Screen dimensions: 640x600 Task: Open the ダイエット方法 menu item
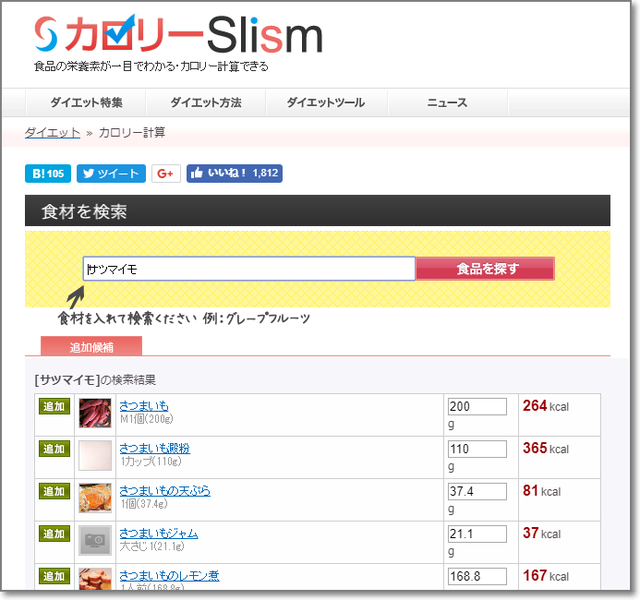click(x=206, y=103)
